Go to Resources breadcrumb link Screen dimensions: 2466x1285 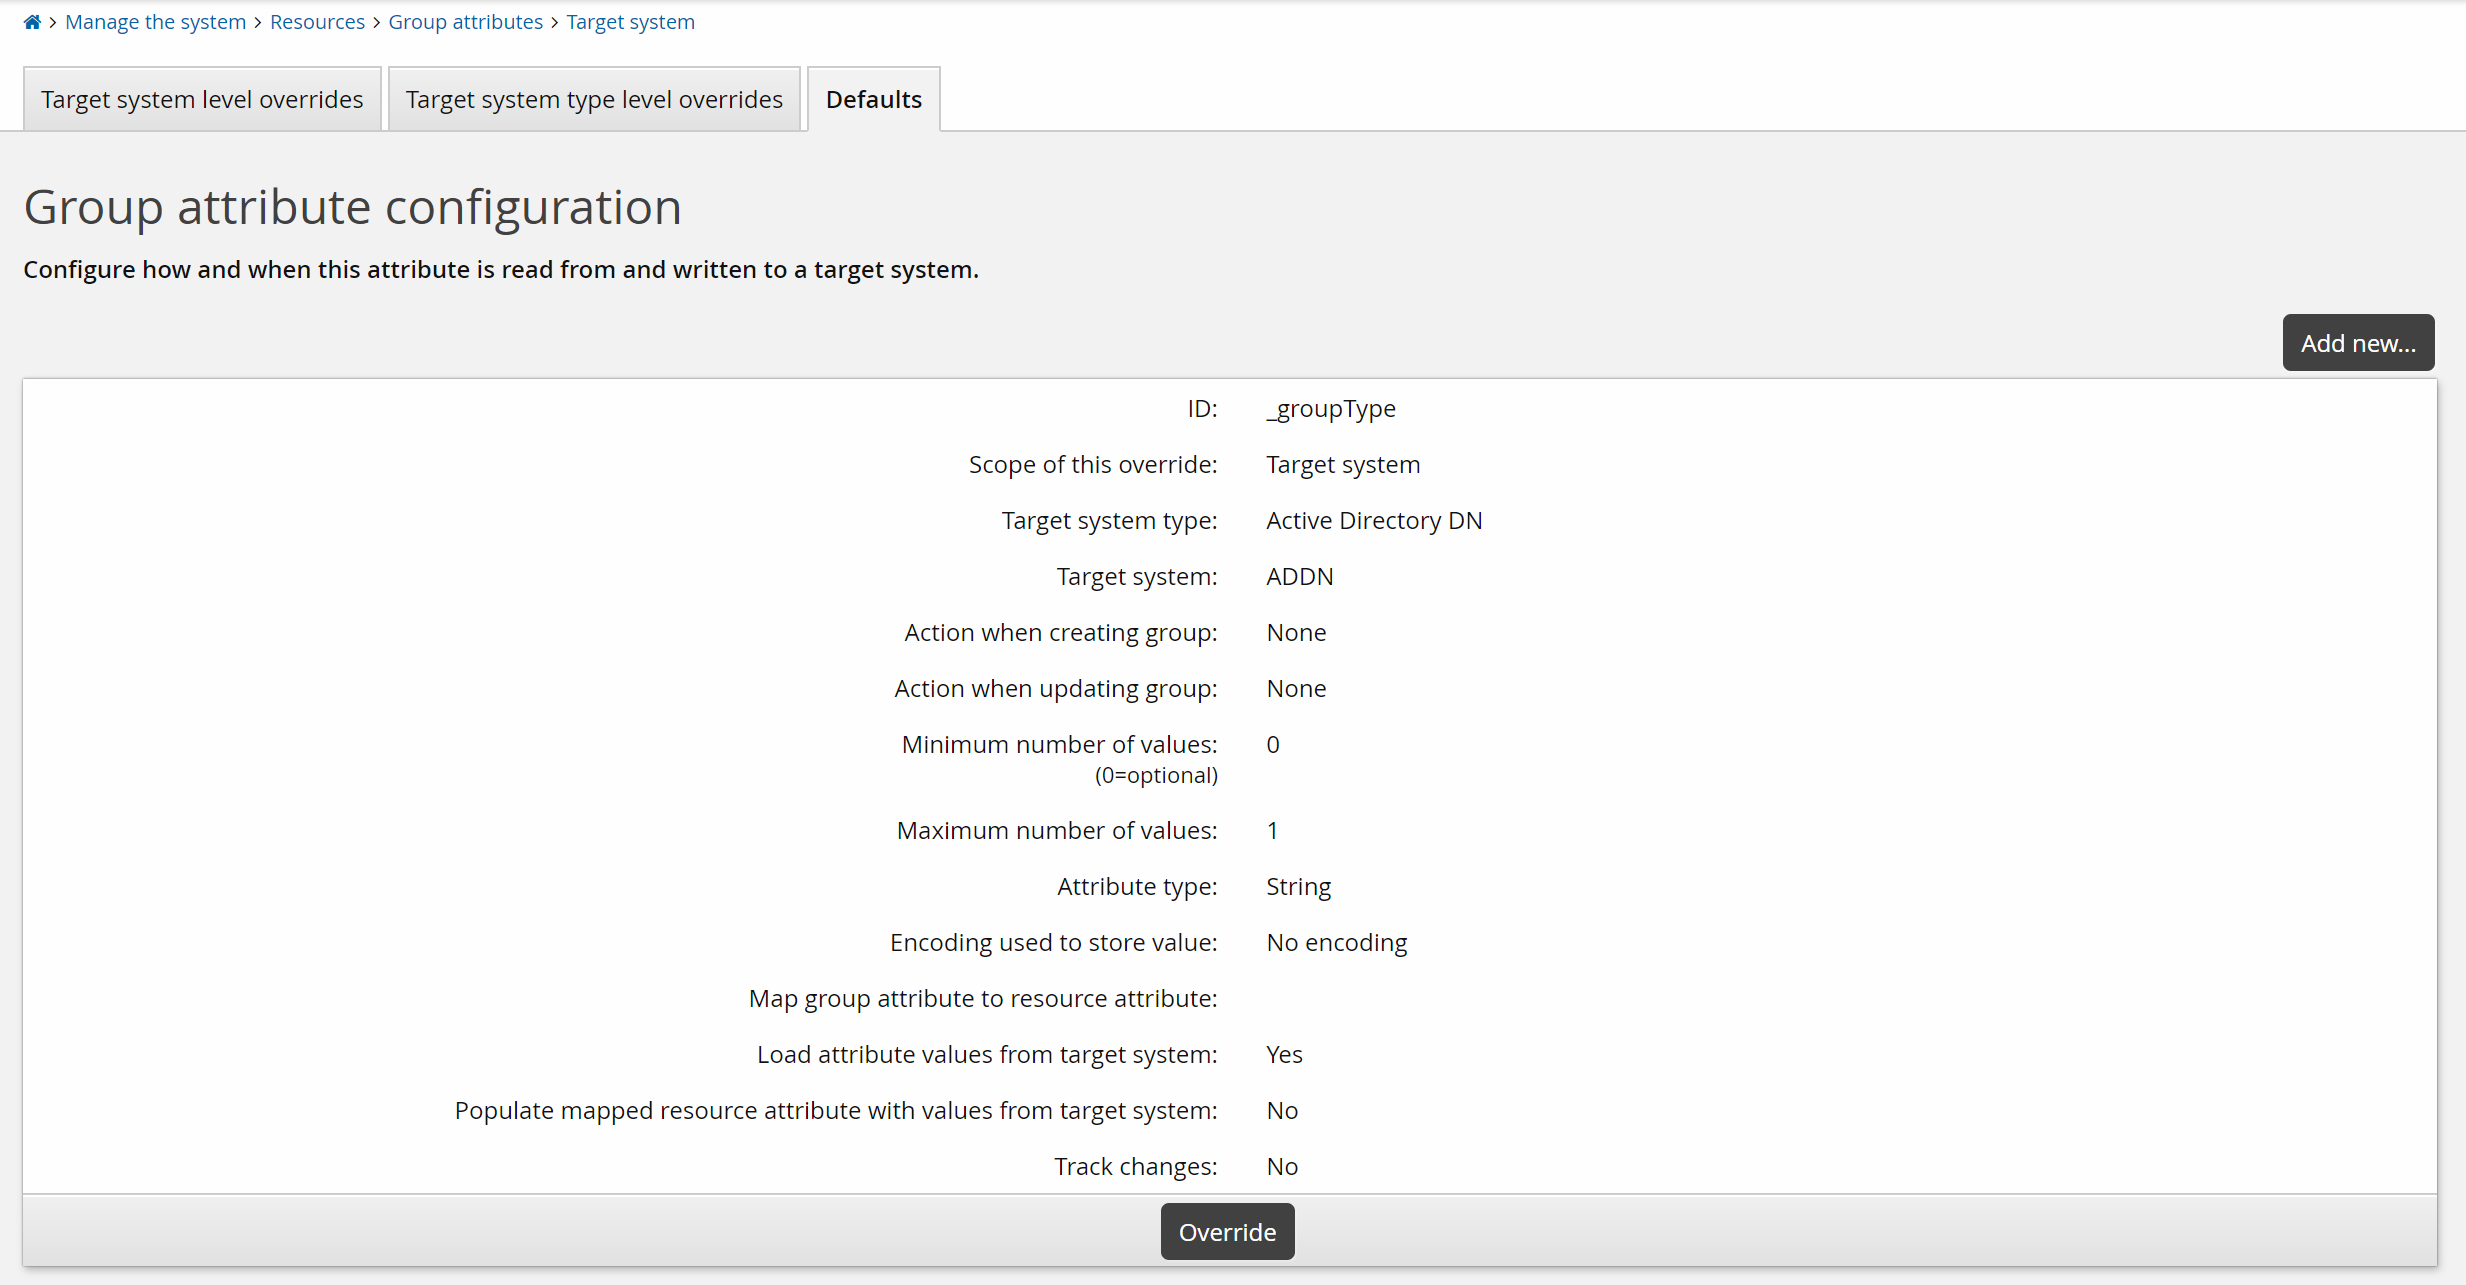(x=317, y=22)
